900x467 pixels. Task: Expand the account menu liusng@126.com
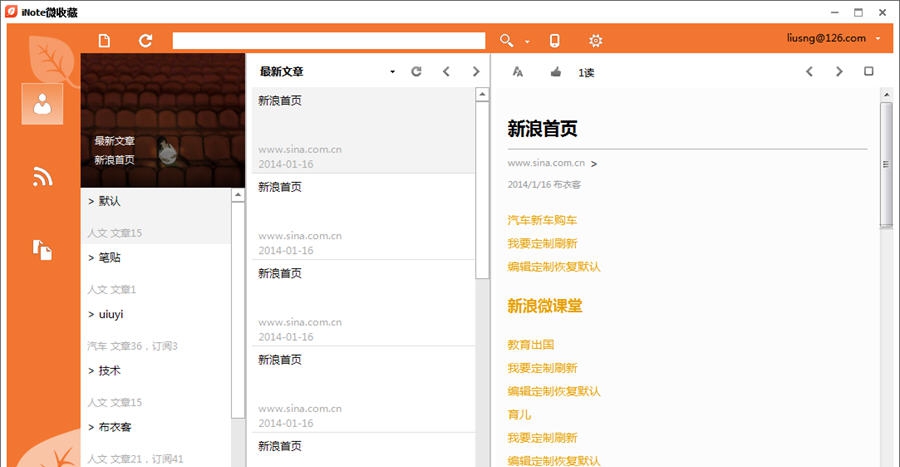(832, 38)
